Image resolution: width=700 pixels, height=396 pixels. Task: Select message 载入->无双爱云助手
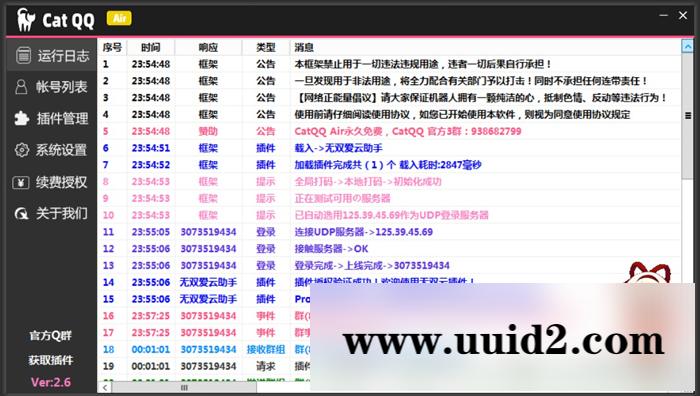[x=338, y=148]
